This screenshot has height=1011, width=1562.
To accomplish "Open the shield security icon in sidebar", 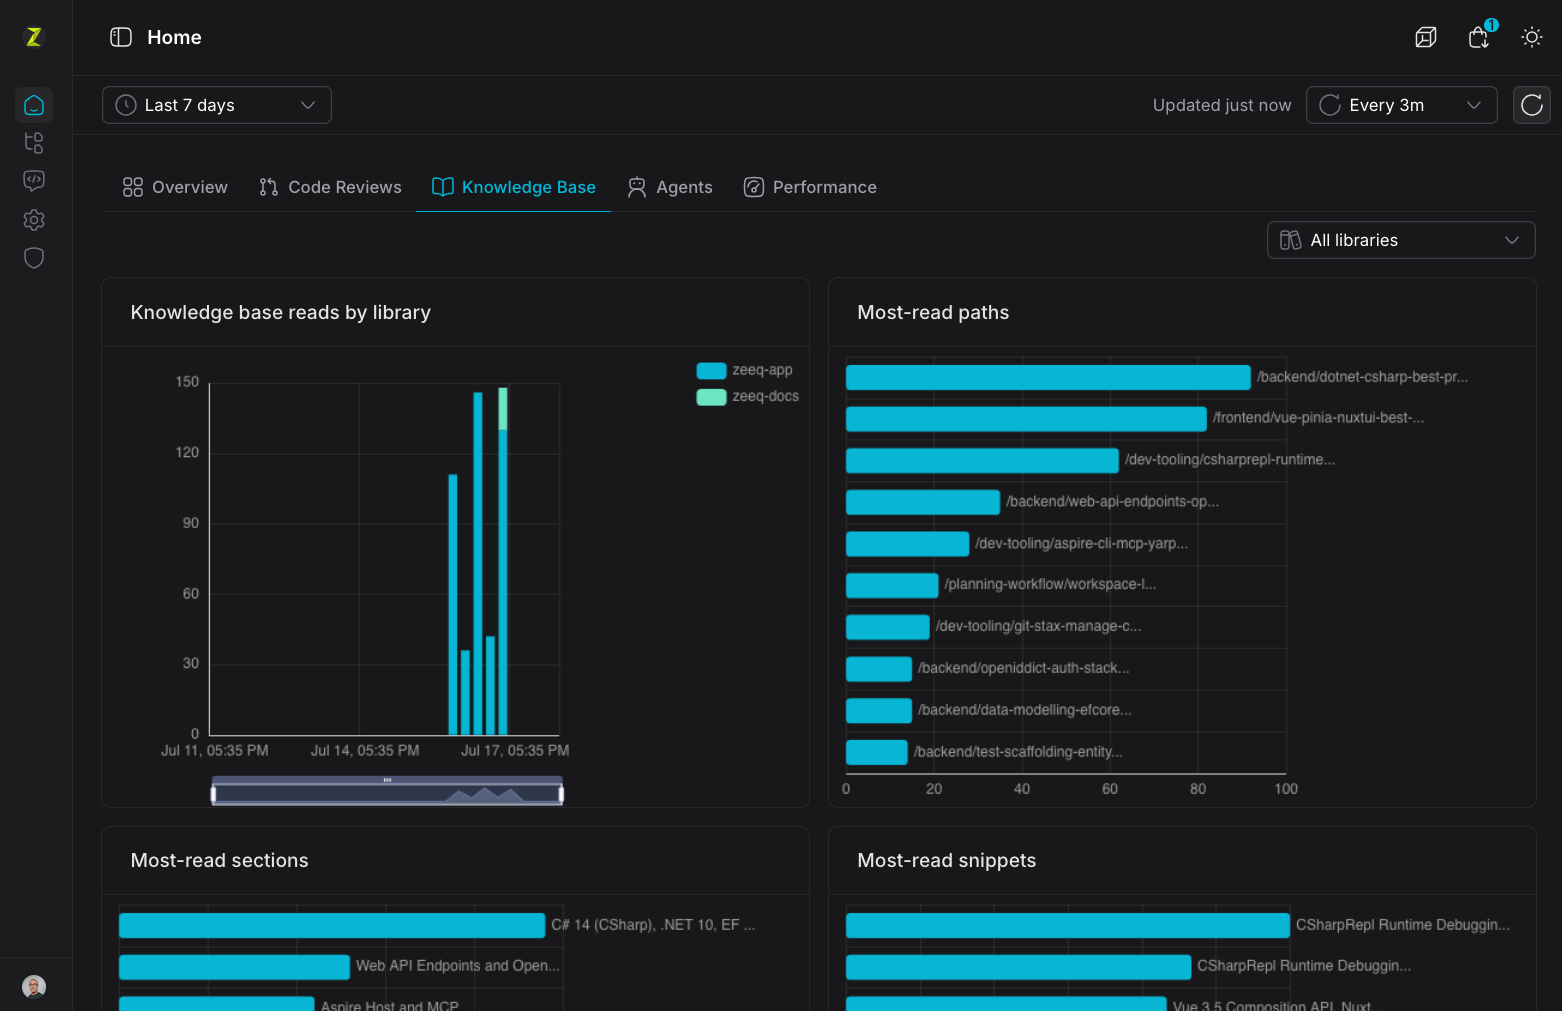I will [x=34, y=258].
